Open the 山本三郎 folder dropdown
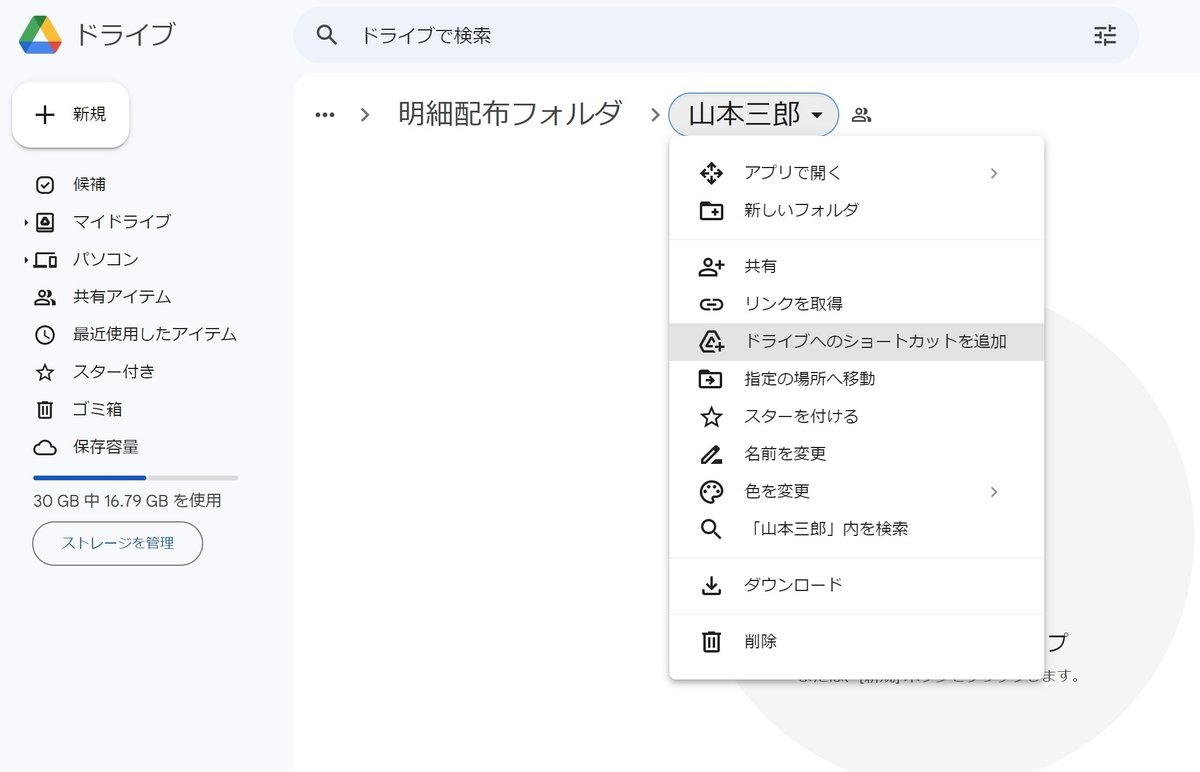Screen dimensions: 1200x772 [x=817, y=115]
